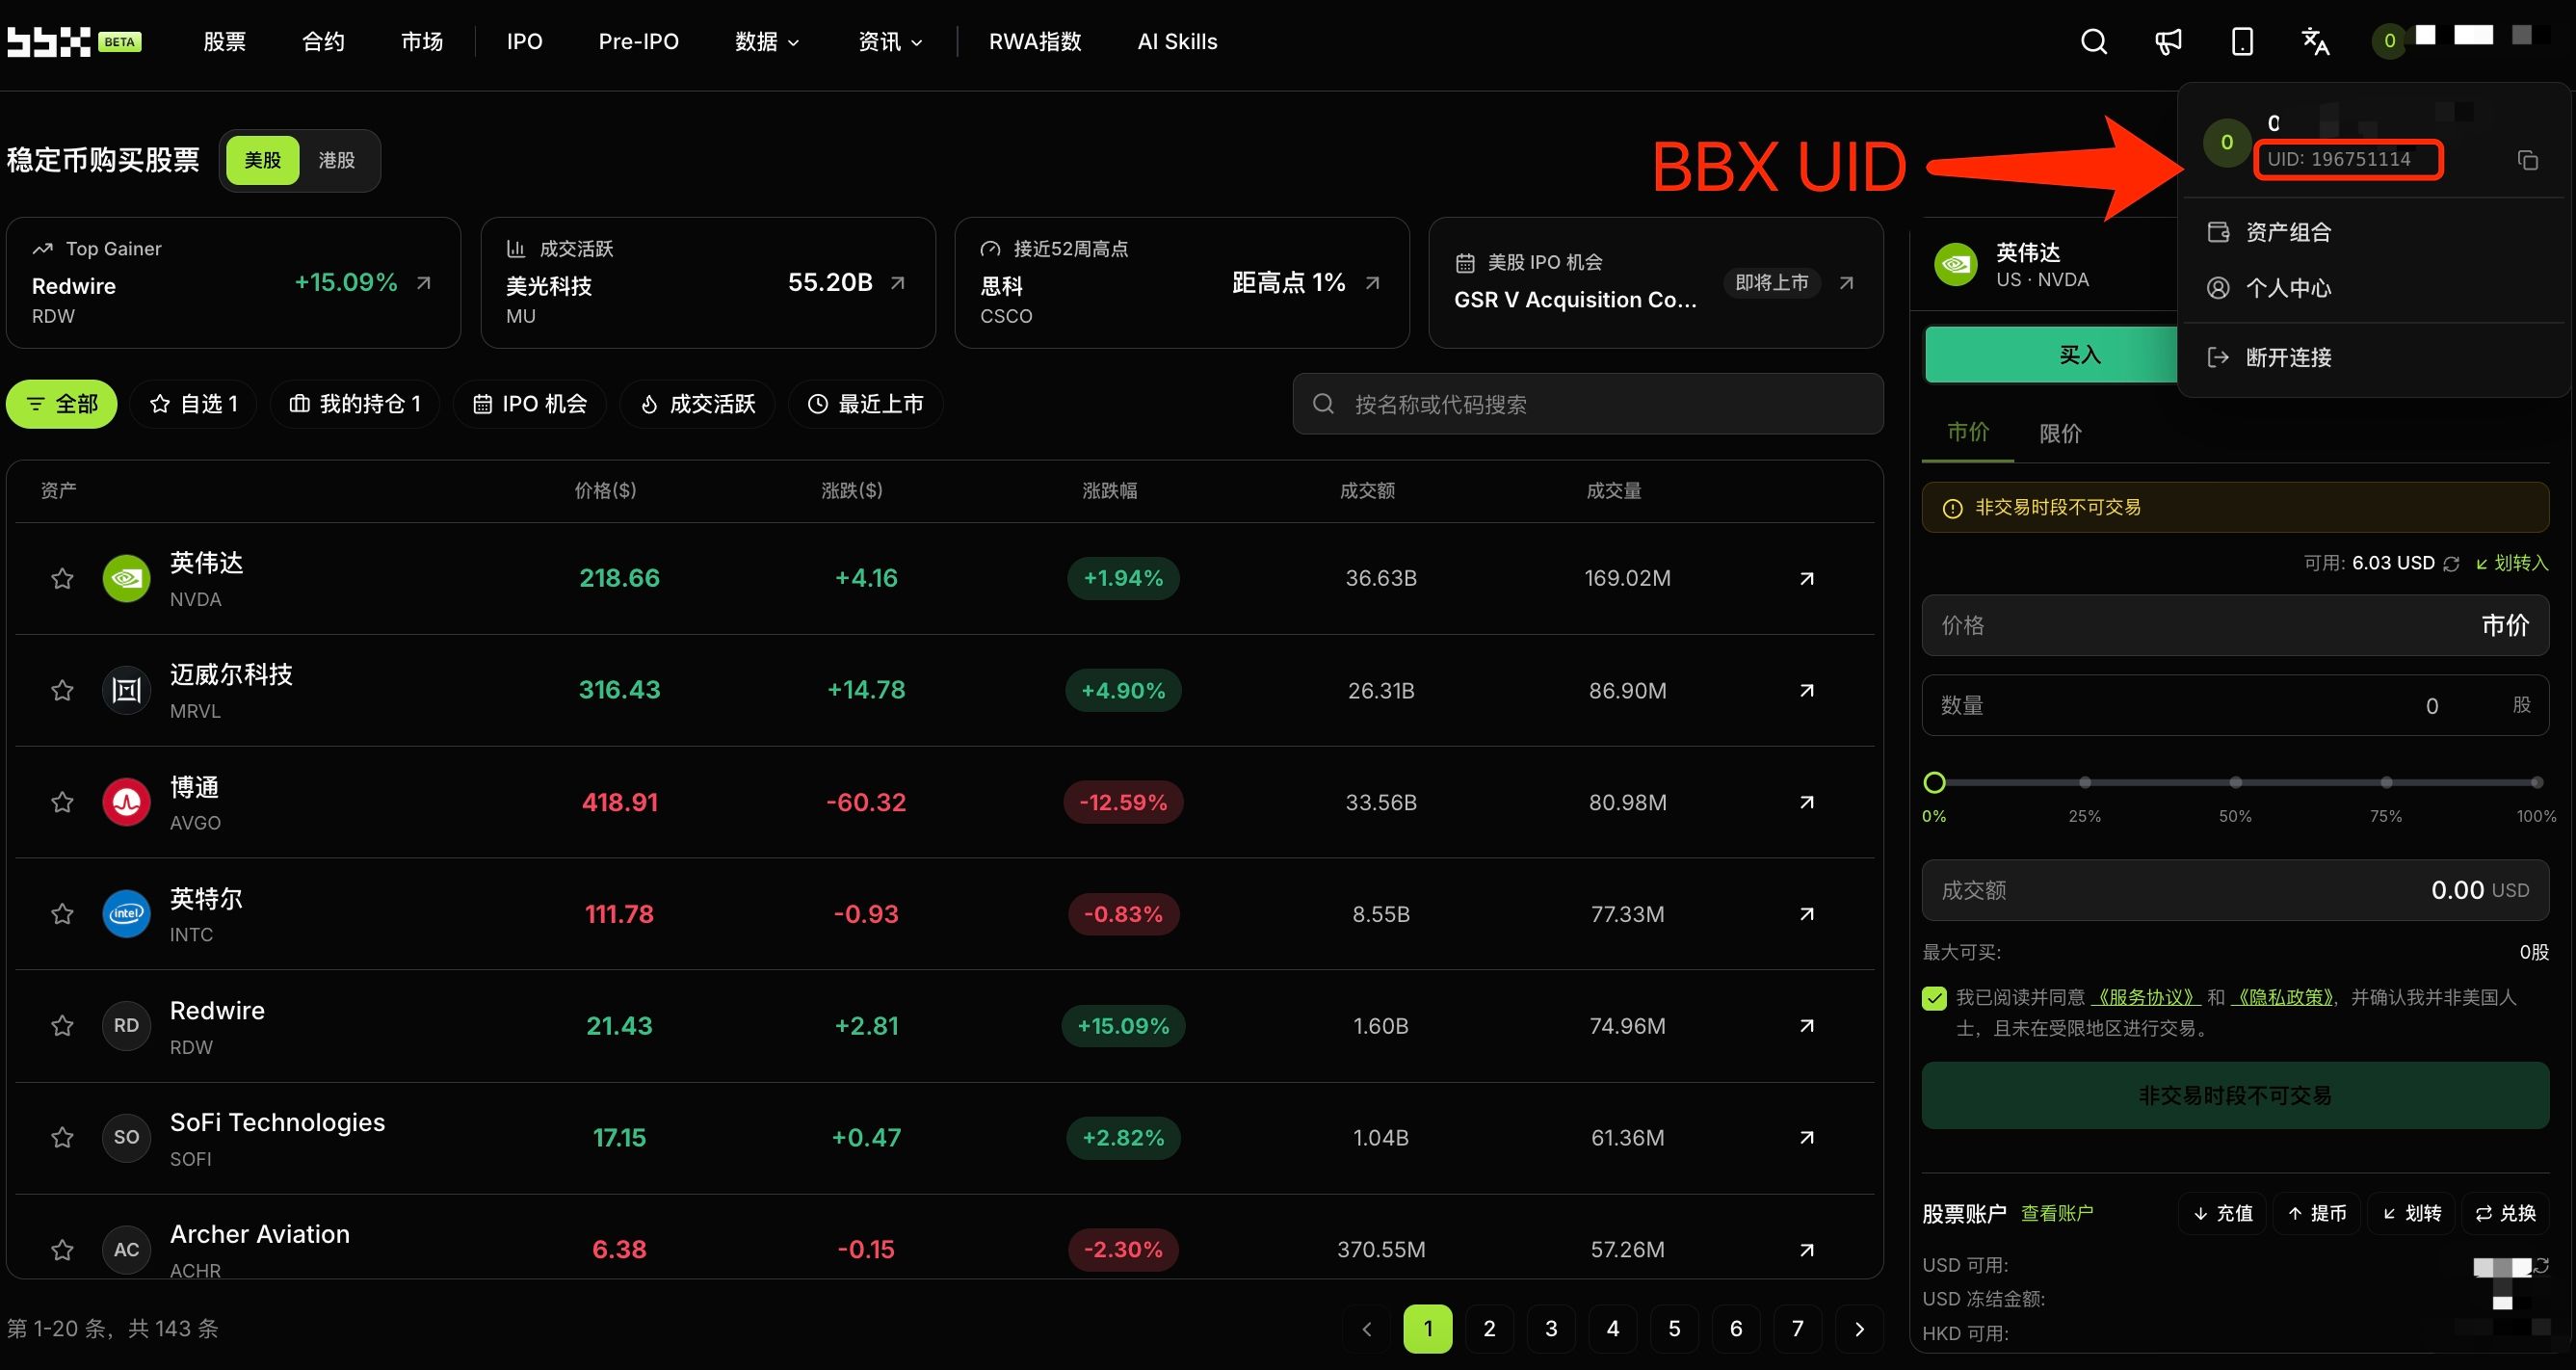The width and height of the screenshot is (2576, 1370).
Task: Open the 接近52周高点 思科 card arrow
Action: (1372, 283)
